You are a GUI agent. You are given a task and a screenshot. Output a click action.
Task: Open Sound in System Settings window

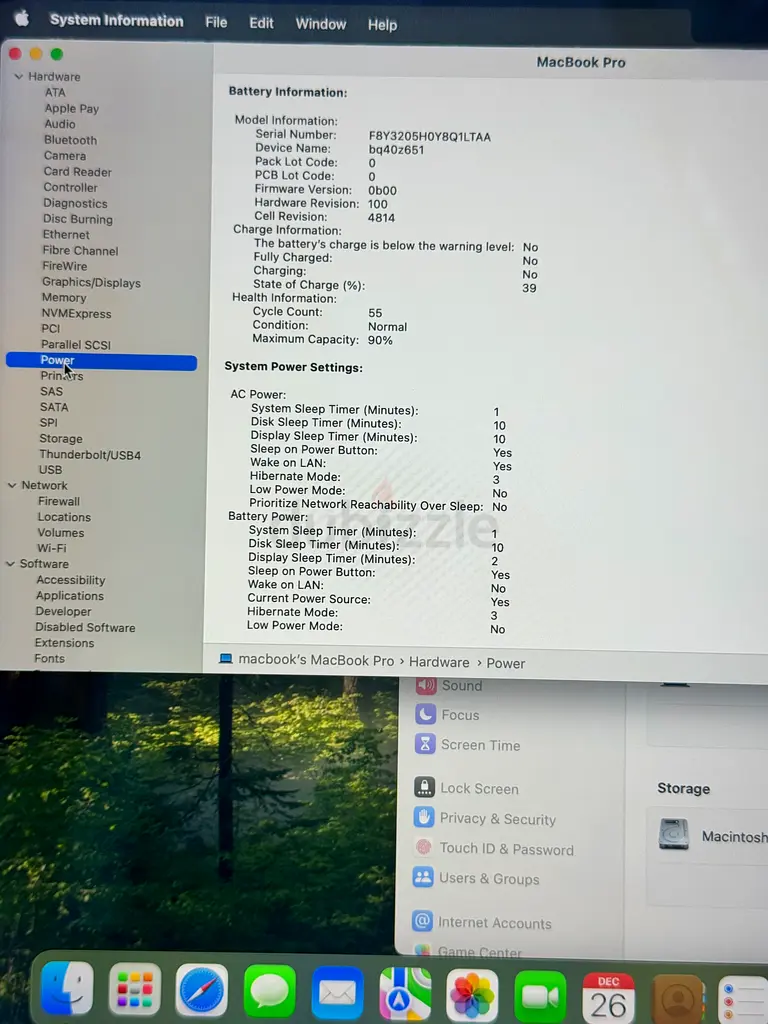click(449, 685)
